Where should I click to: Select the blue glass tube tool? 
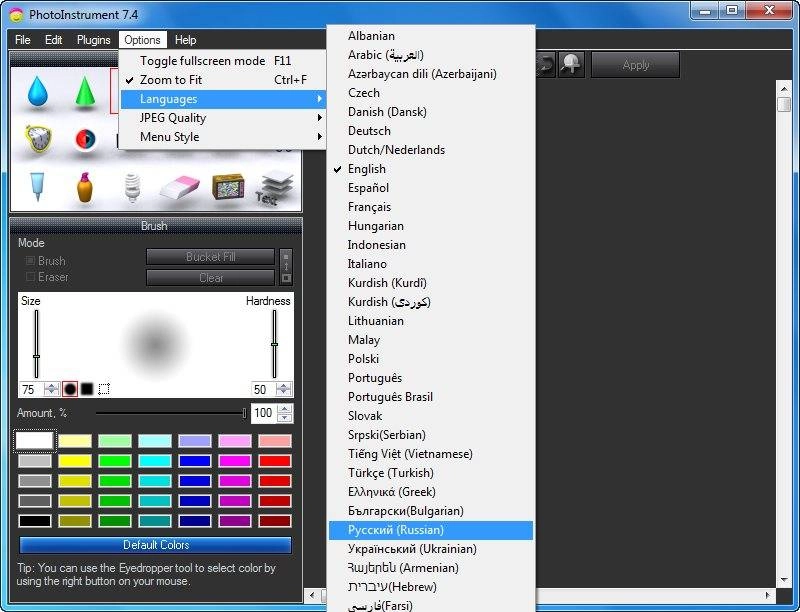pos(37,186)
